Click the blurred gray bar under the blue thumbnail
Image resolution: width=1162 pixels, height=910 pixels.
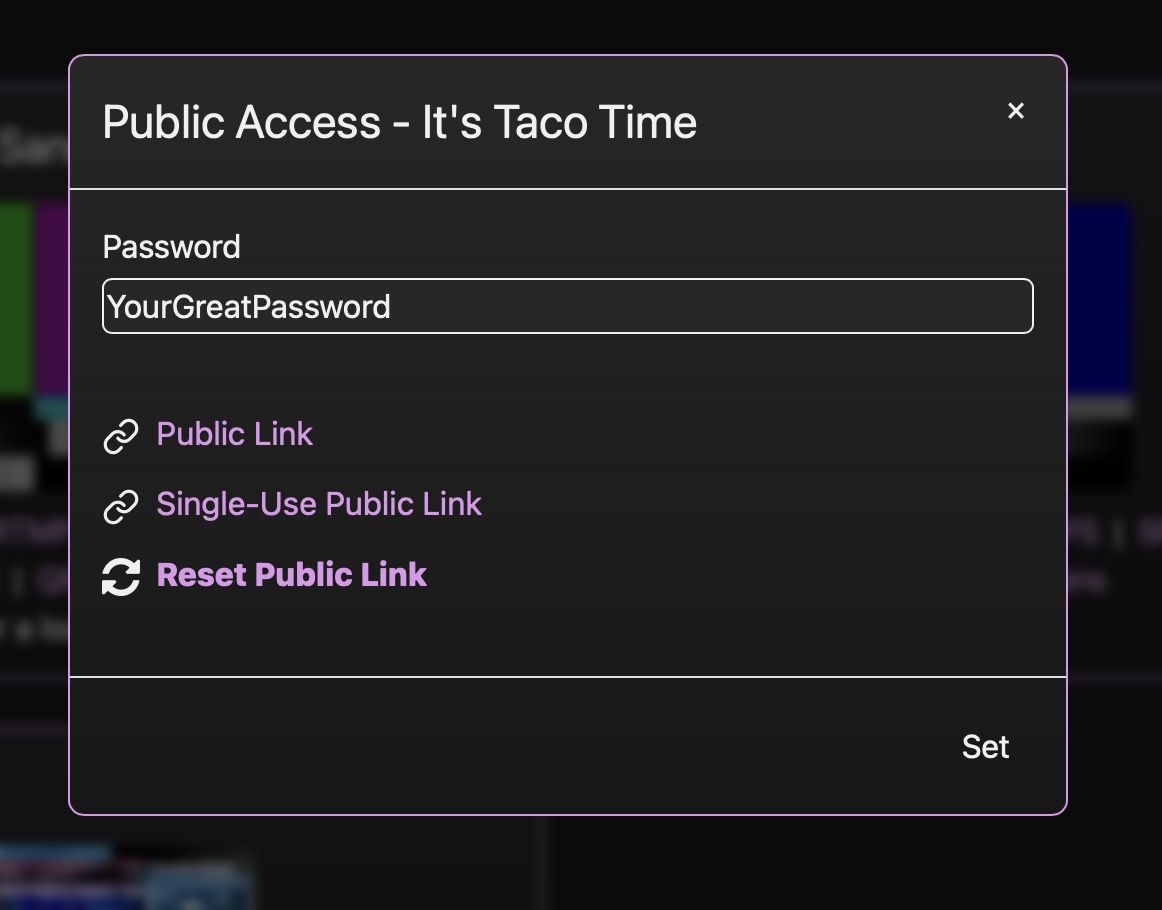(x=1100, y=408)
